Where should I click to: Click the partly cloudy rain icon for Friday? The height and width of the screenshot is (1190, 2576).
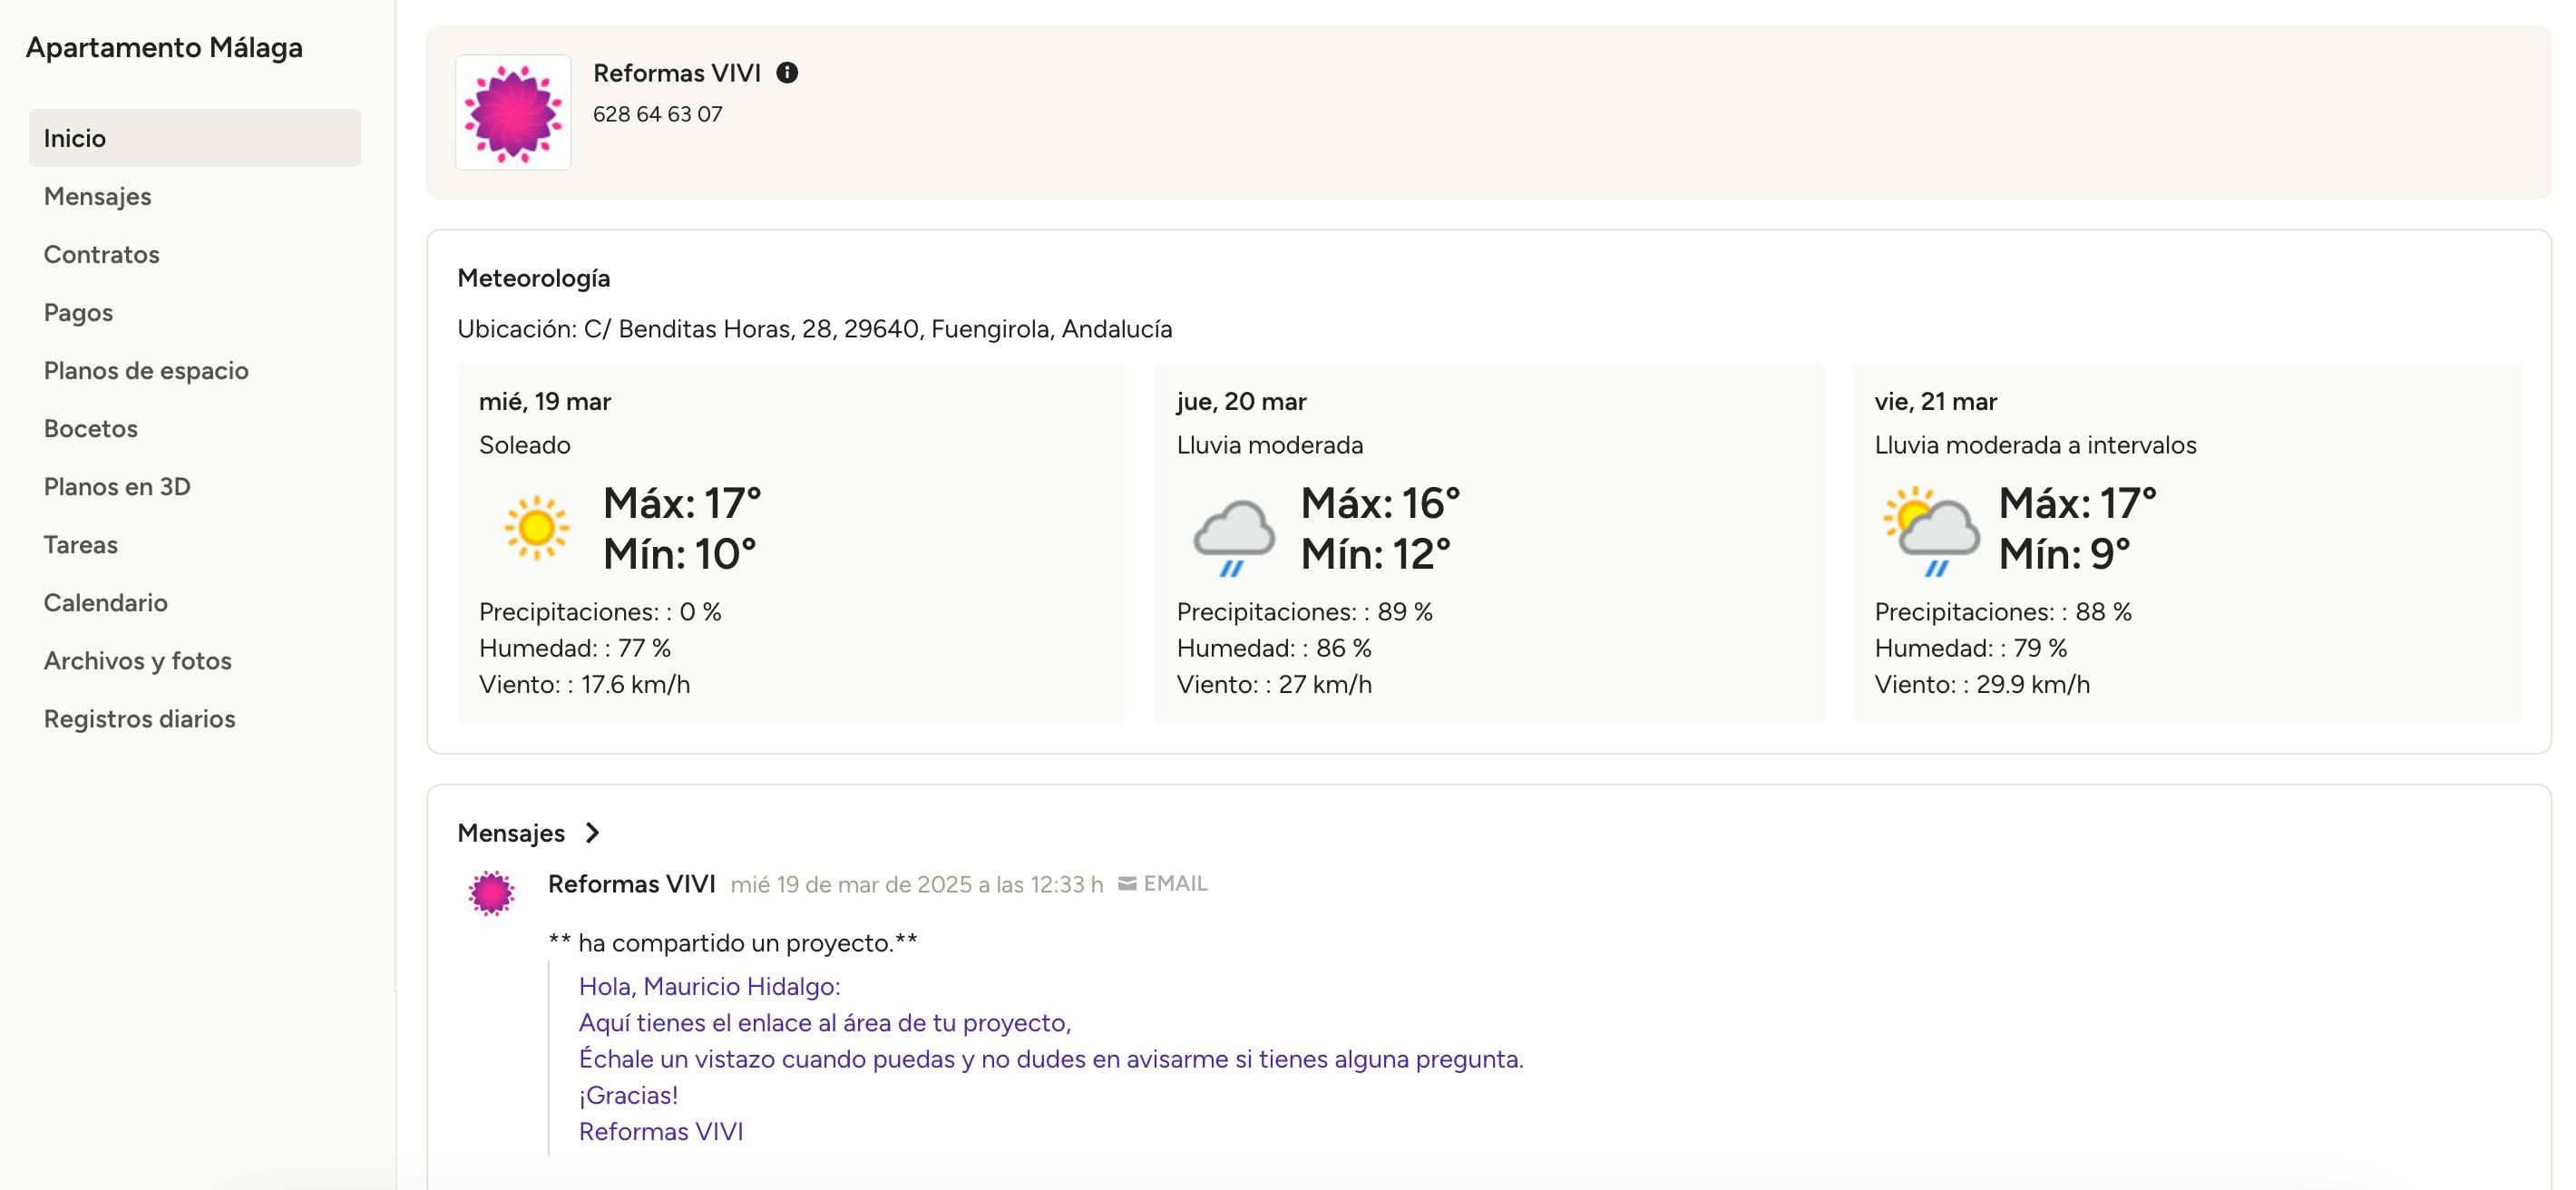point(1930,531)
